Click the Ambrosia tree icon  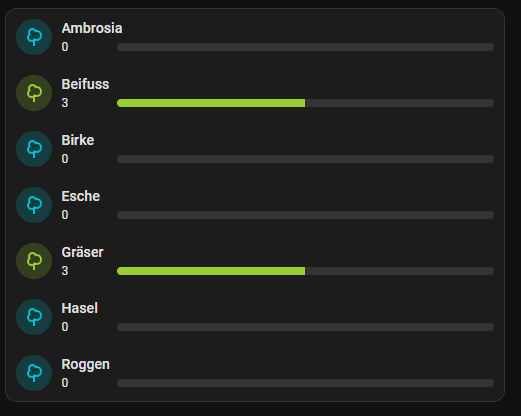tap(34, 37)
